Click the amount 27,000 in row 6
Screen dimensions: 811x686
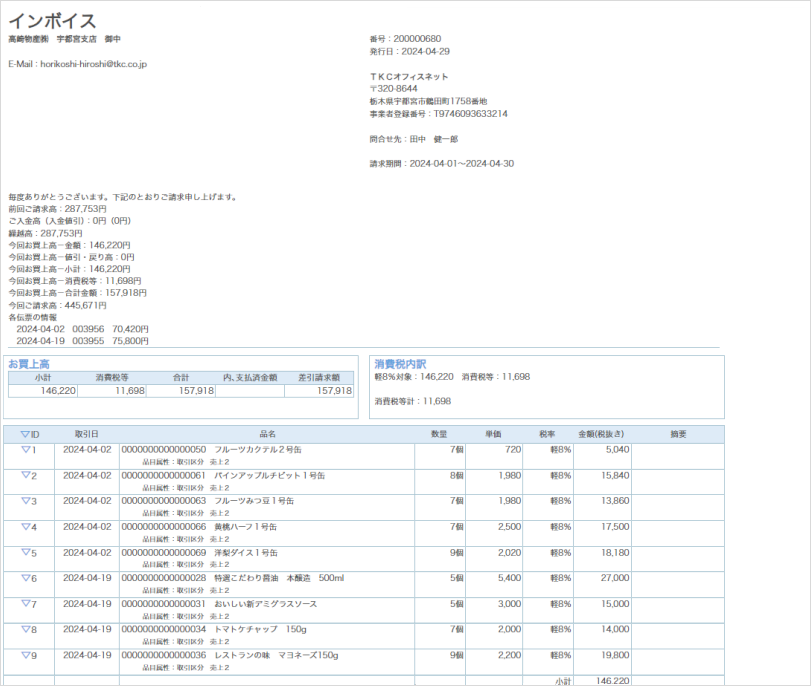[615, 578]
